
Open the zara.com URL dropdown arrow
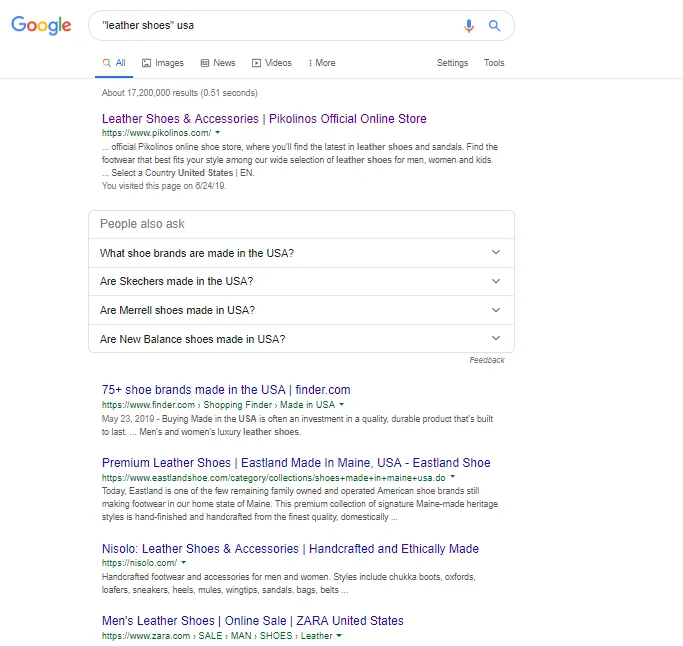pyautogui.click(x=339, y=635)
